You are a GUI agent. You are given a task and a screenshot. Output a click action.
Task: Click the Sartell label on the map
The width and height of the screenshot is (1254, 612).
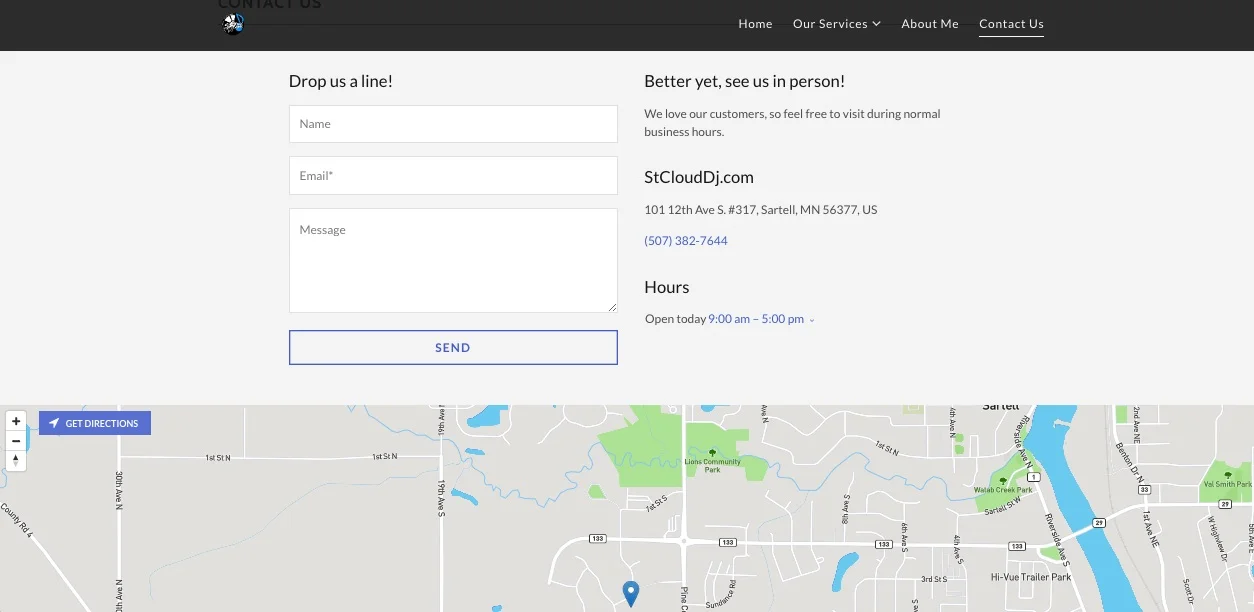point(999,405)
